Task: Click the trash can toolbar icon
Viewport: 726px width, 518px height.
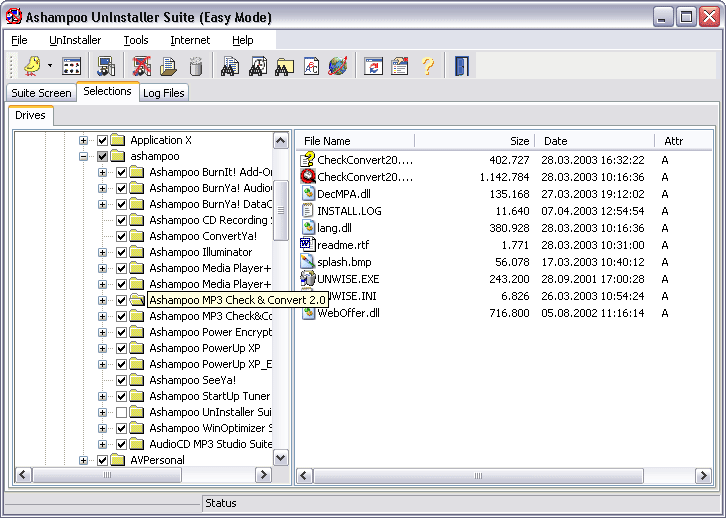Action: click(196, 66)
